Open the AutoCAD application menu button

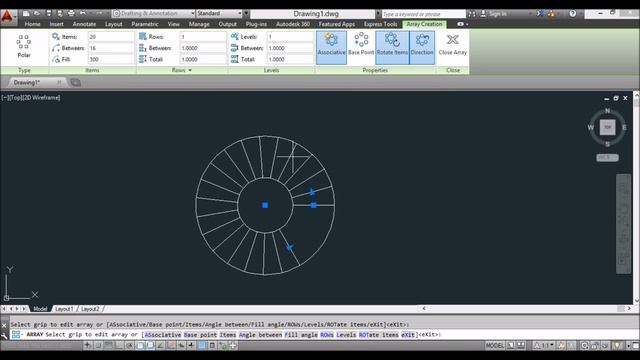tap(8, 17)
